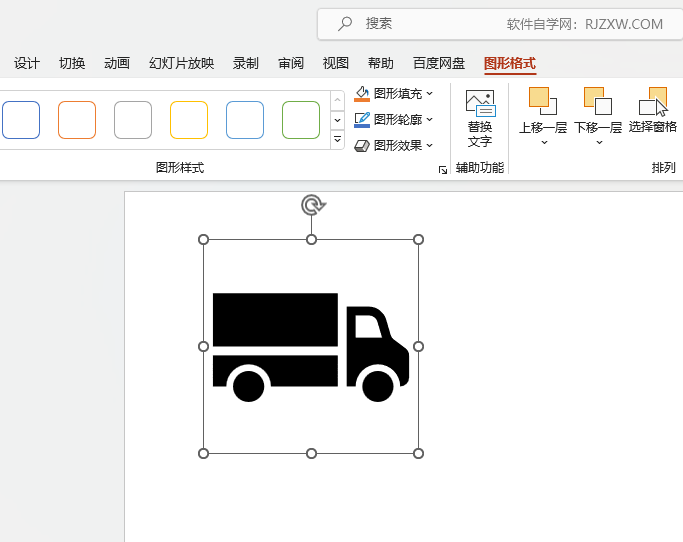683x542 pixels.
Task: Apply the orange outline shape style
Action: coord(77,120)
